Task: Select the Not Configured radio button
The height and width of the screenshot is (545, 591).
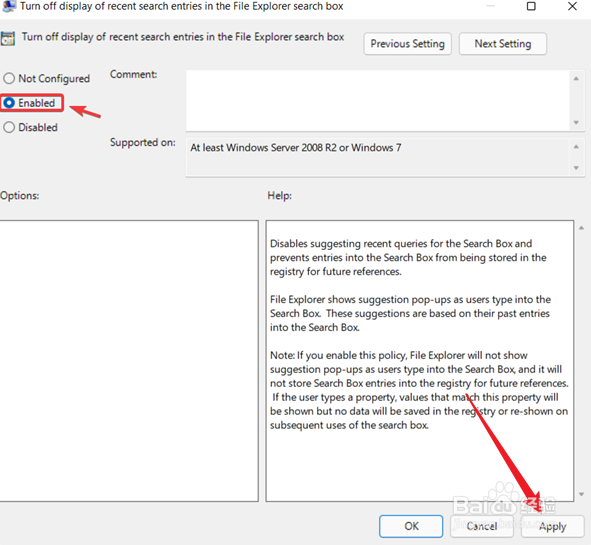Action: (x=9, y=78)
